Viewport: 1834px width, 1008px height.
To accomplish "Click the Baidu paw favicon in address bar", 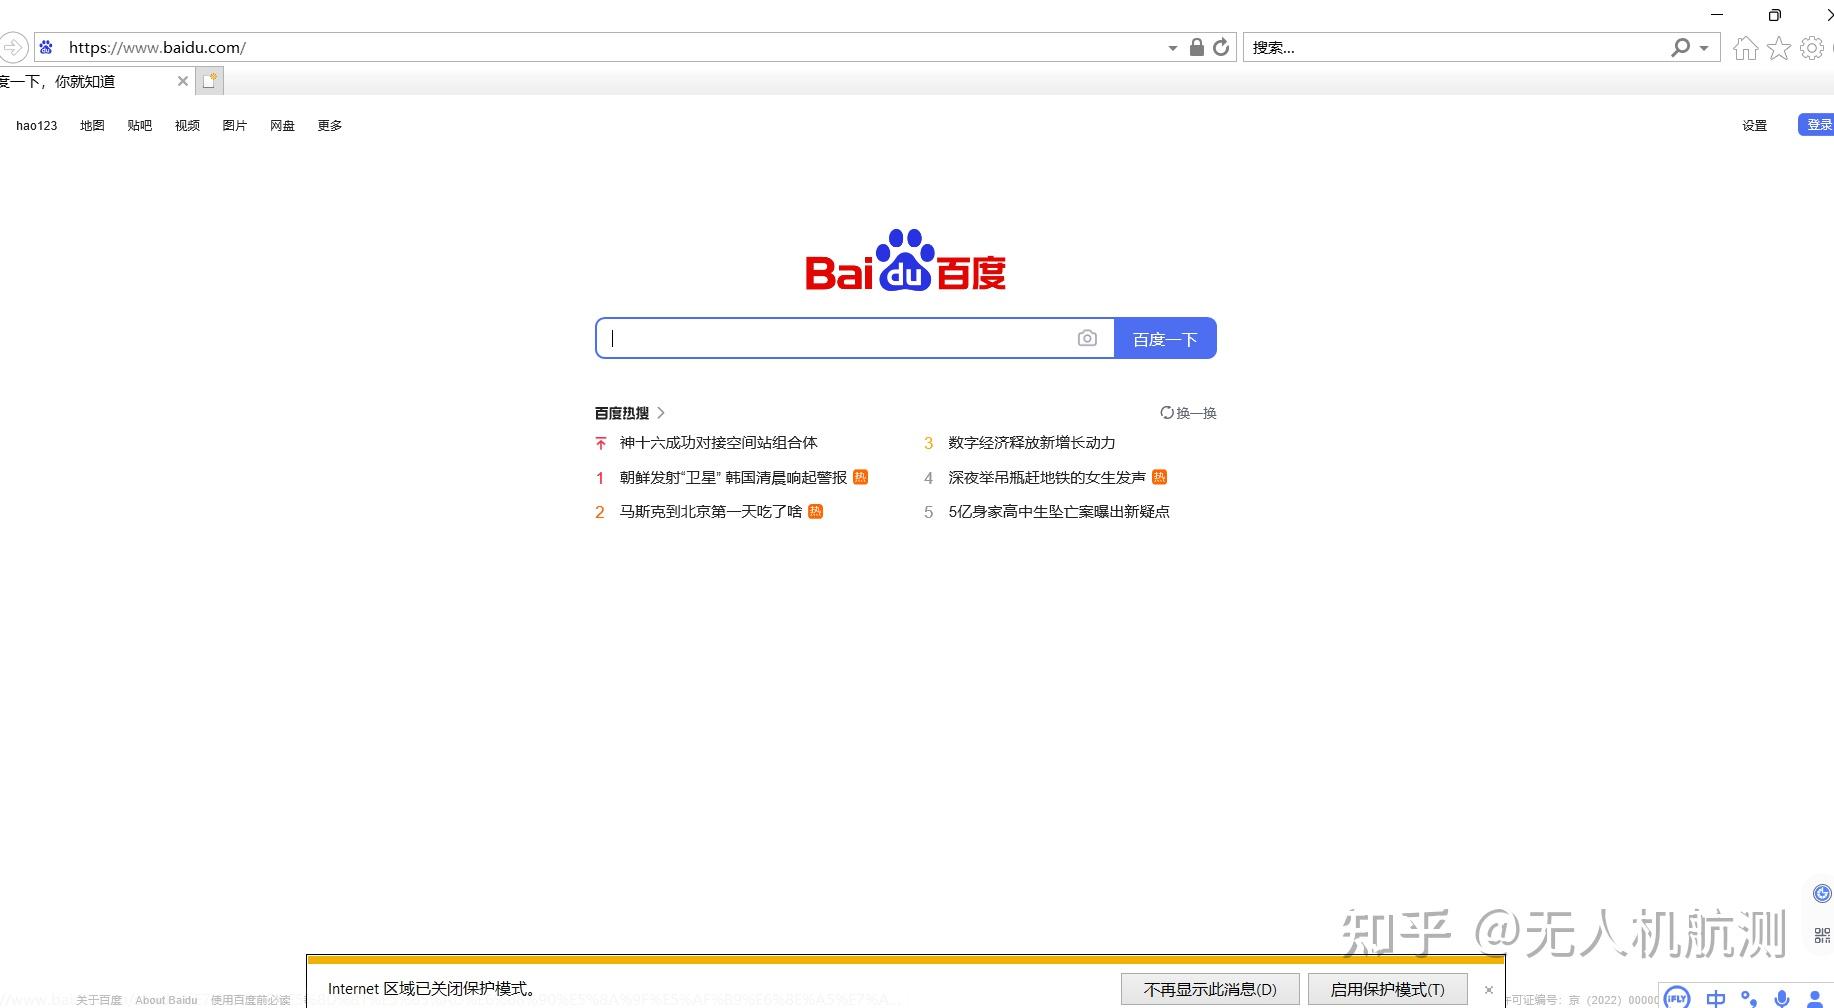I will (x=46, y=47).
